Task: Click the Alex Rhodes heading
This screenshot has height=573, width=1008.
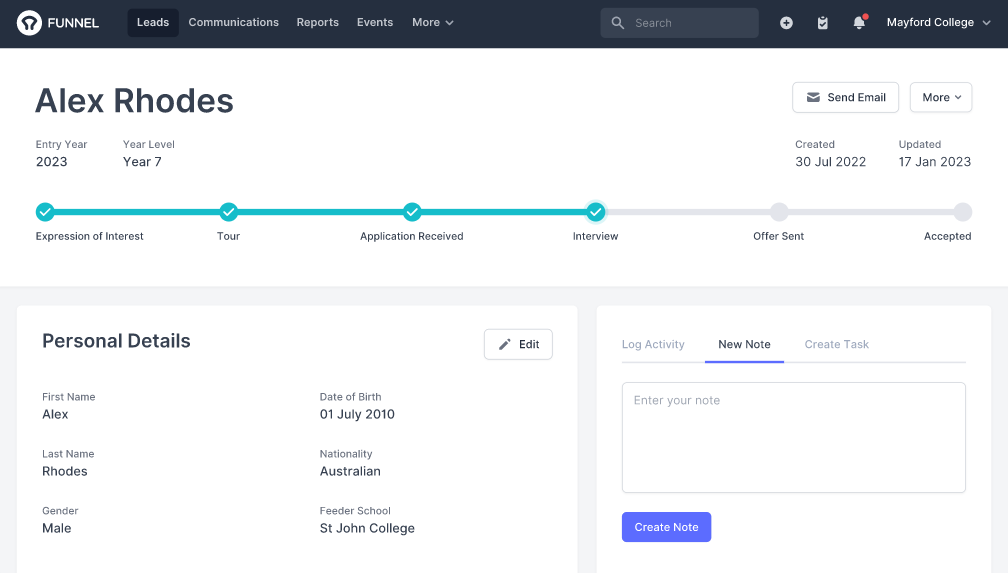Action: (134, 101)
